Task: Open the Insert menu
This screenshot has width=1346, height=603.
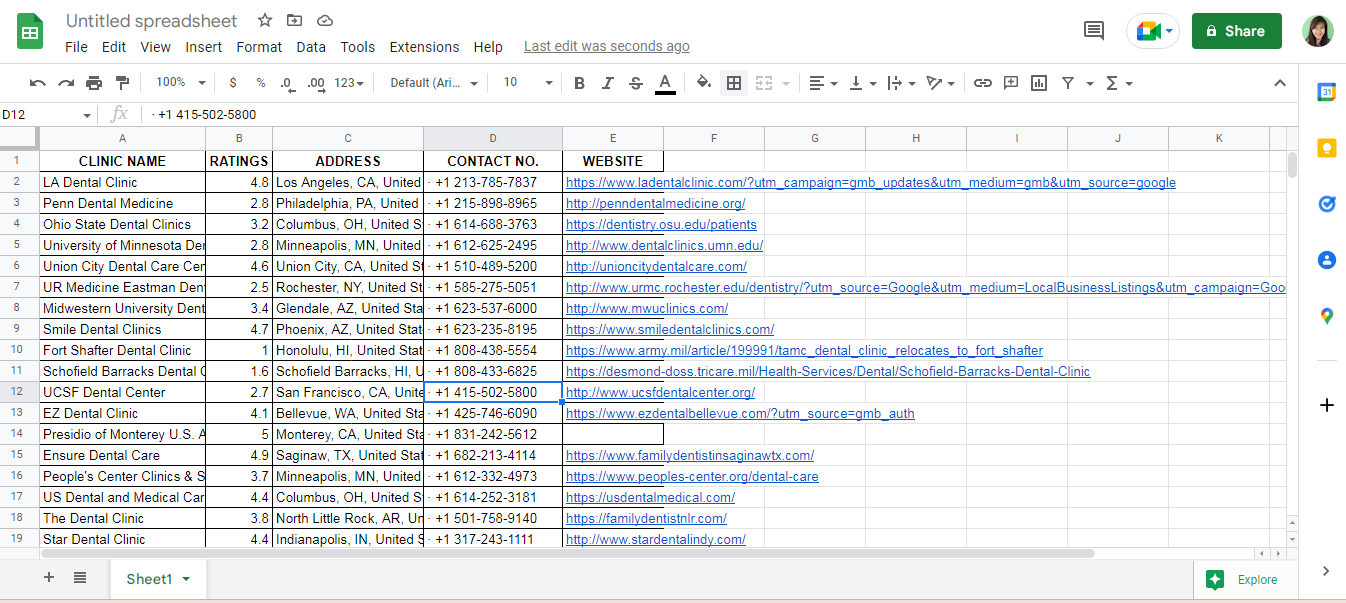Action: click(x=204, y=47)
